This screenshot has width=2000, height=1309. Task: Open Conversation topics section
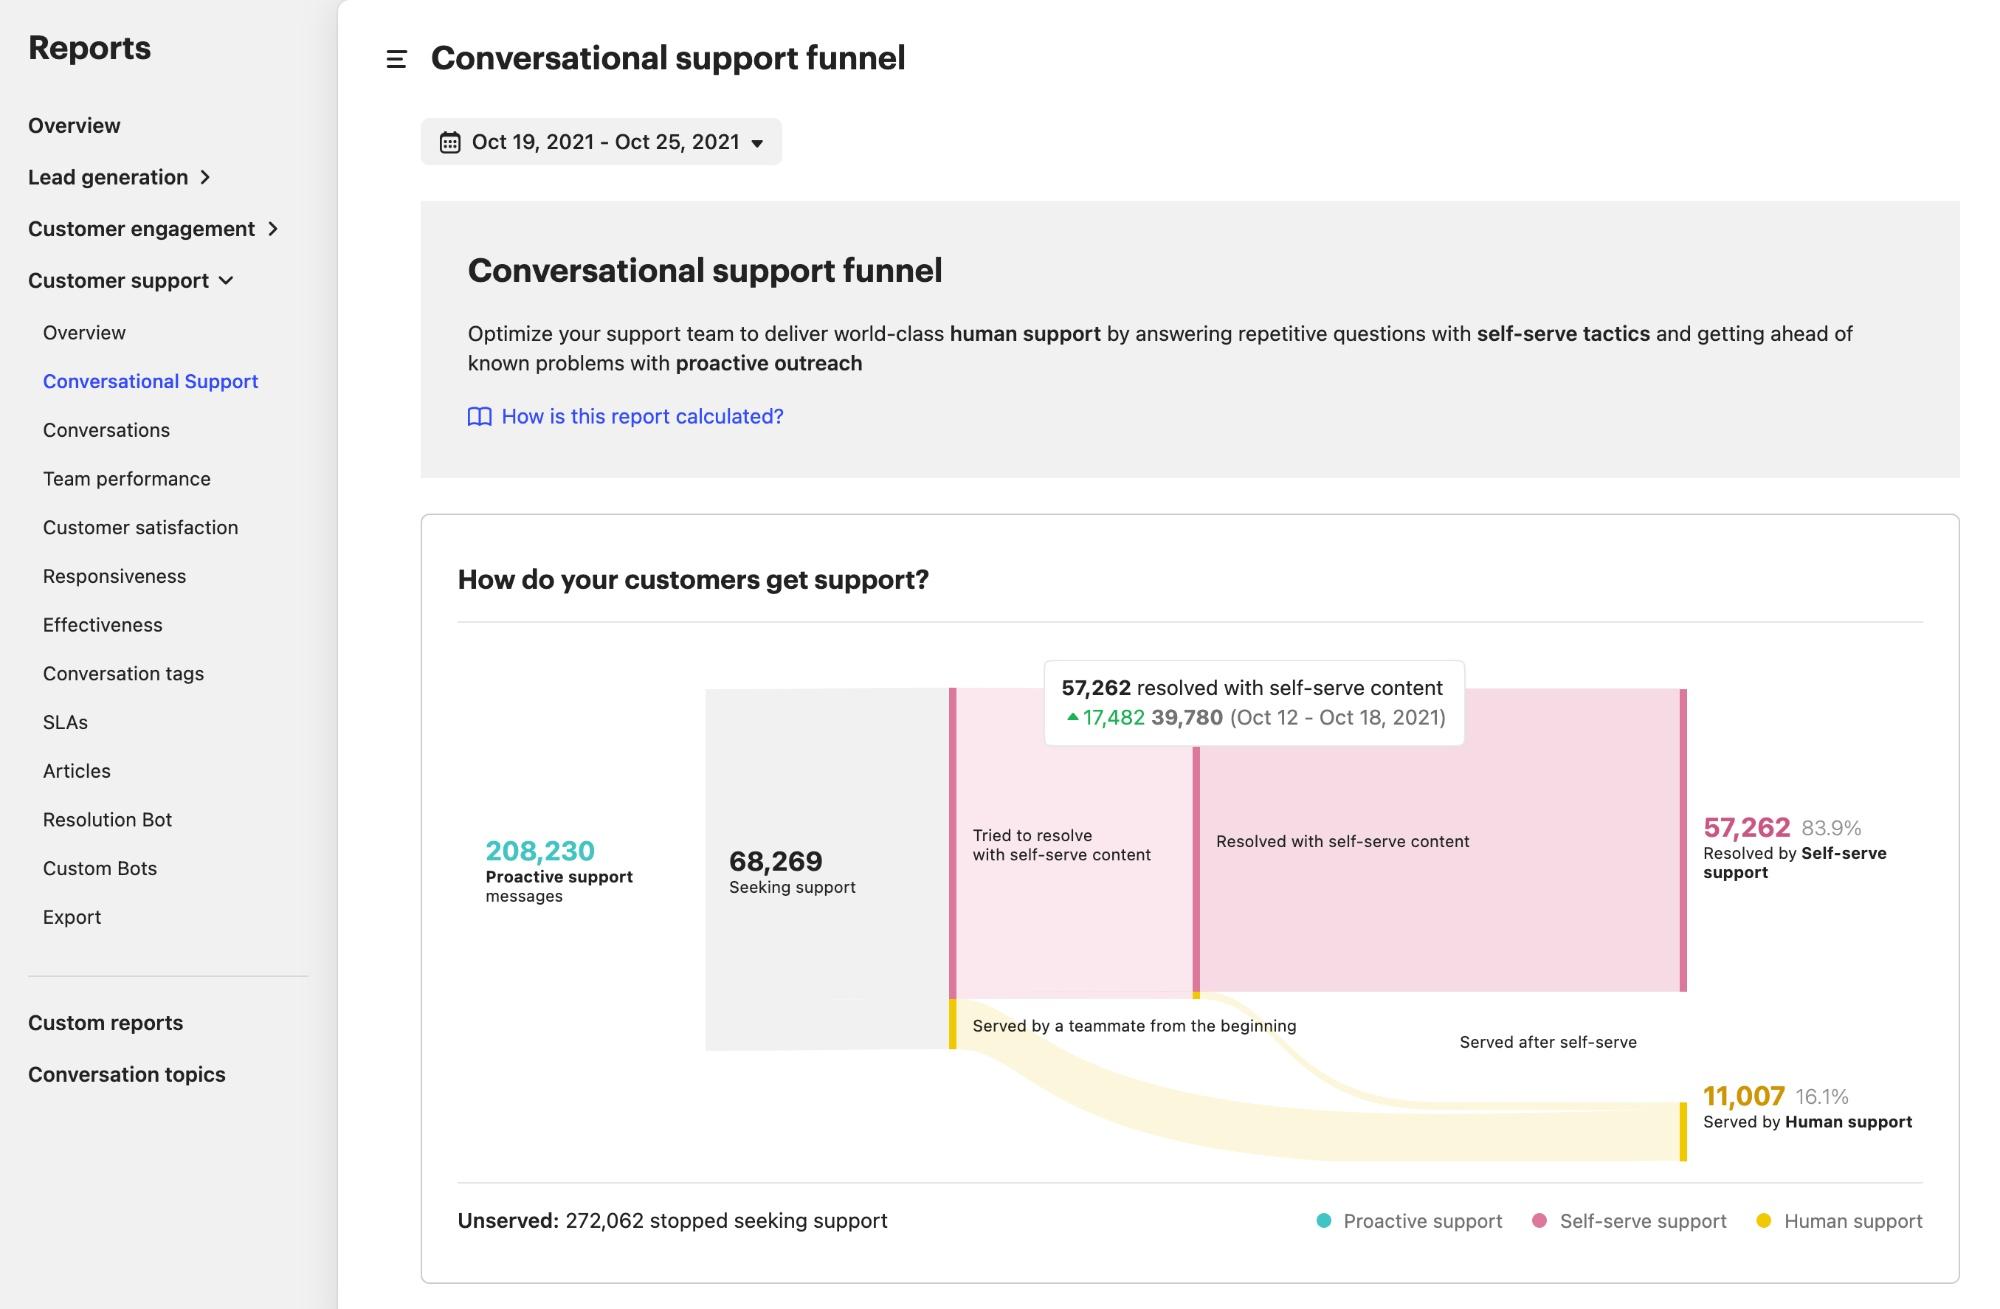(127, 1075)
